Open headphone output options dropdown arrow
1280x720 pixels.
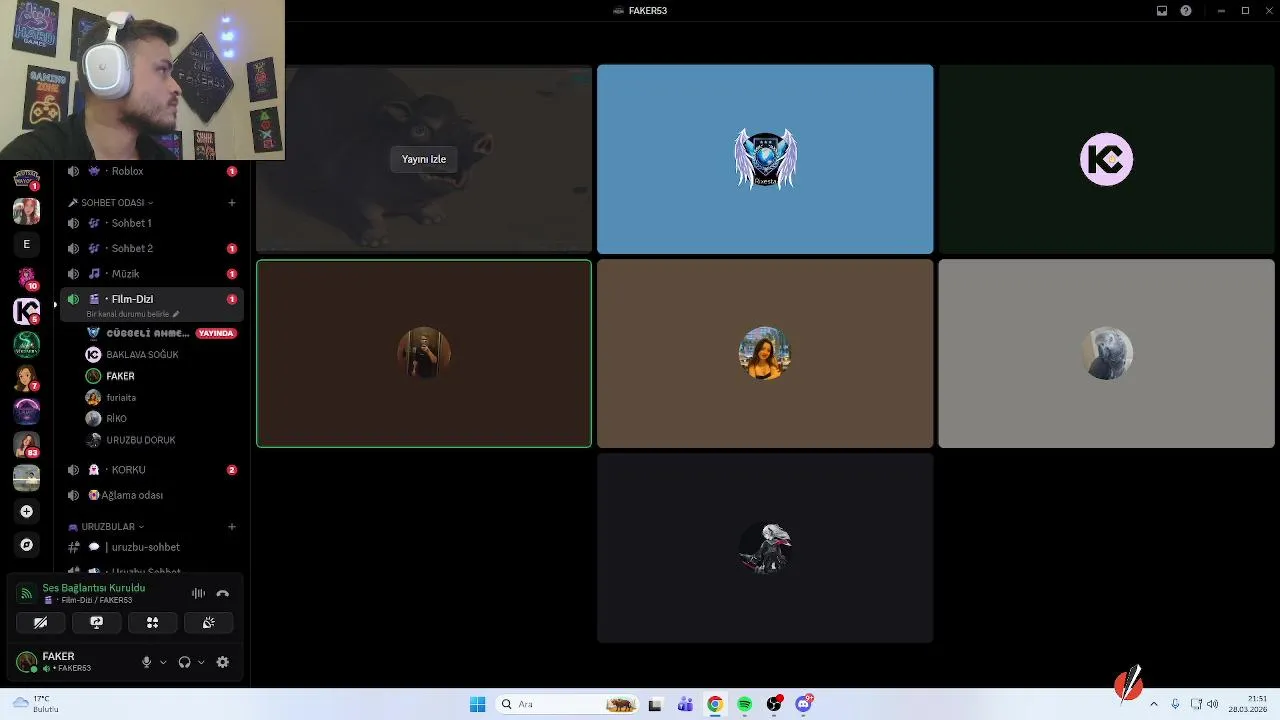[x=201, y=662]
